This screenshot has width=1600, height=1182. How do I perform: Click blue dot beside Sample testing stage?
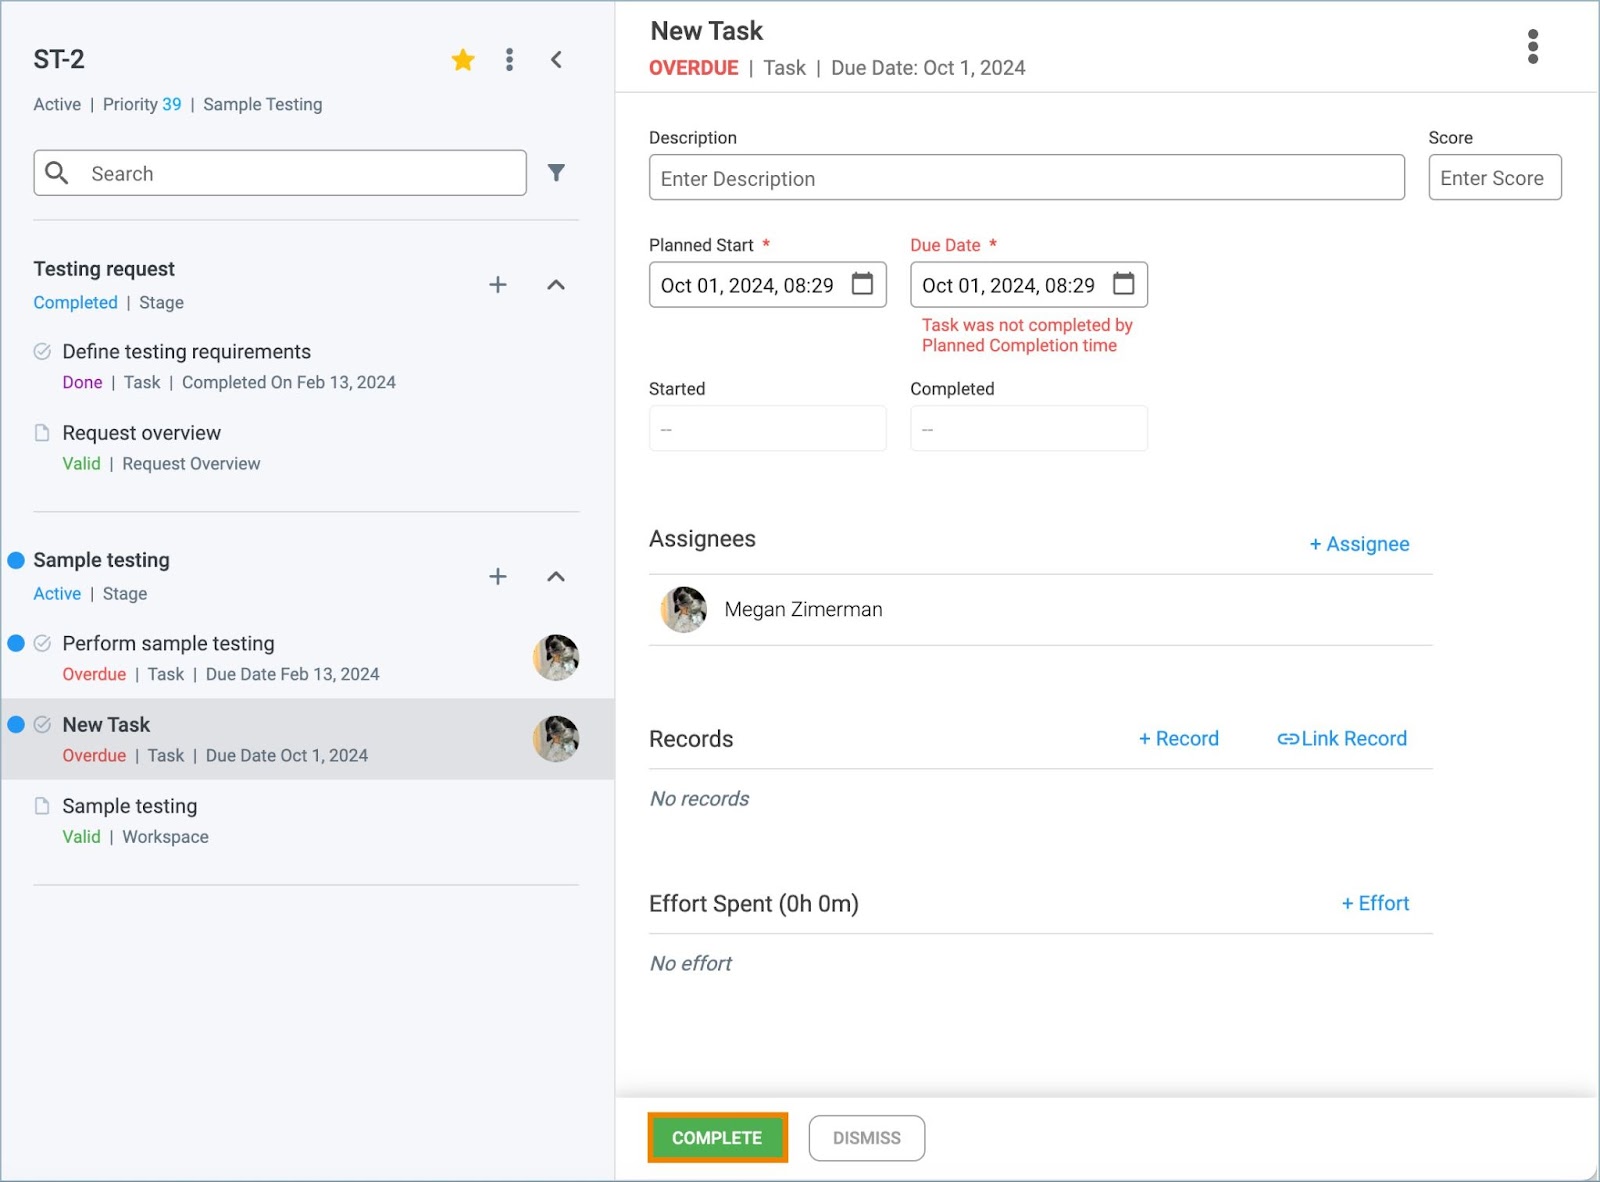tap(16, 560)
